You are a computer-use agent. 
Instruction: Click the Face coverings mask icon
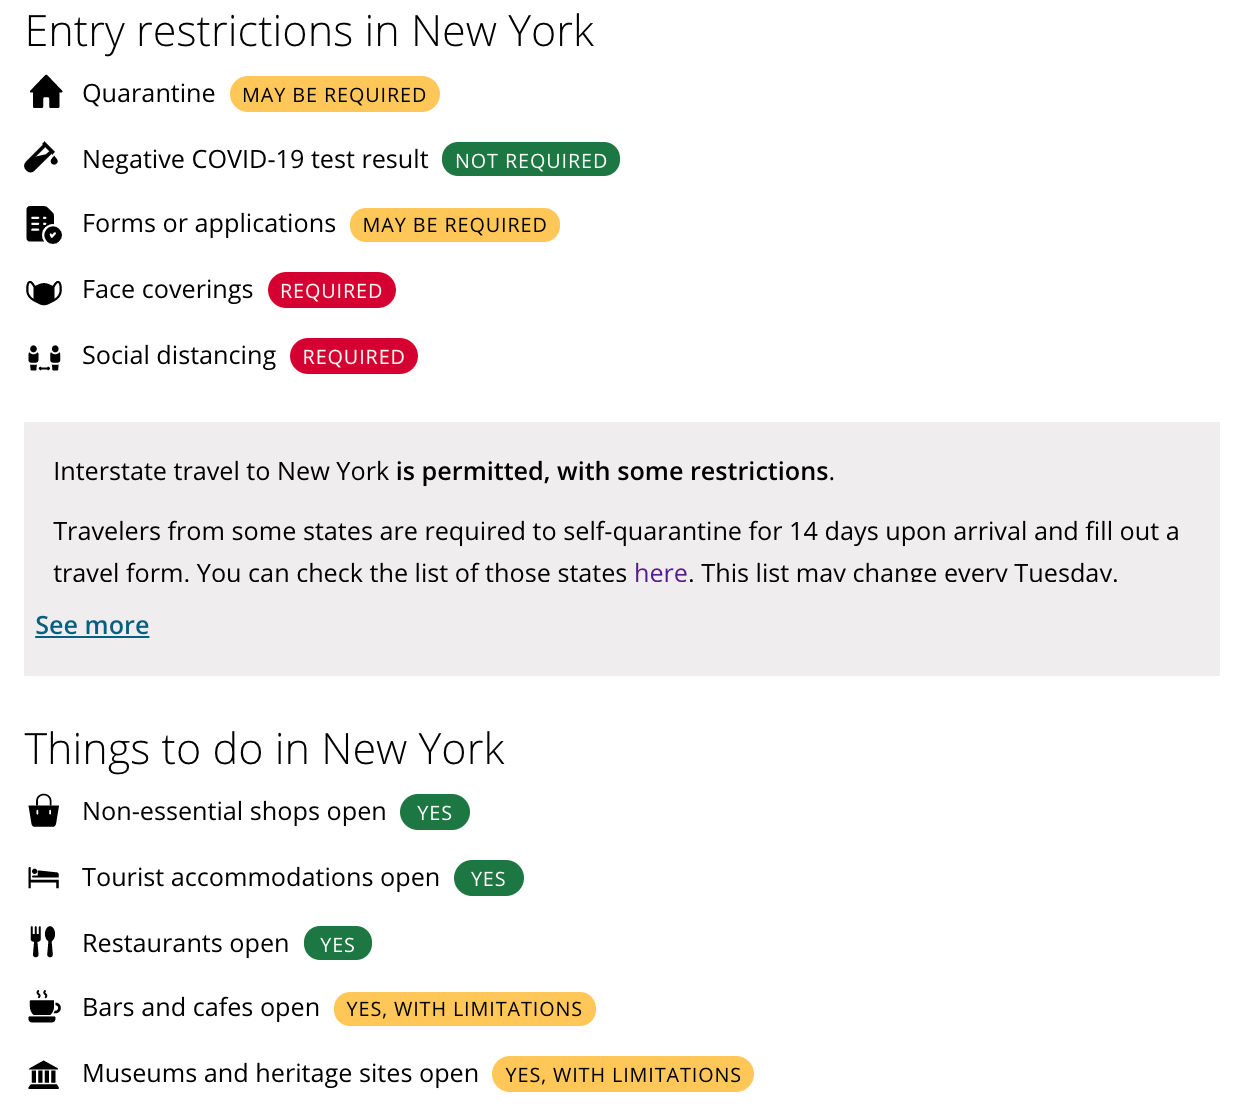tap(44, 292)
